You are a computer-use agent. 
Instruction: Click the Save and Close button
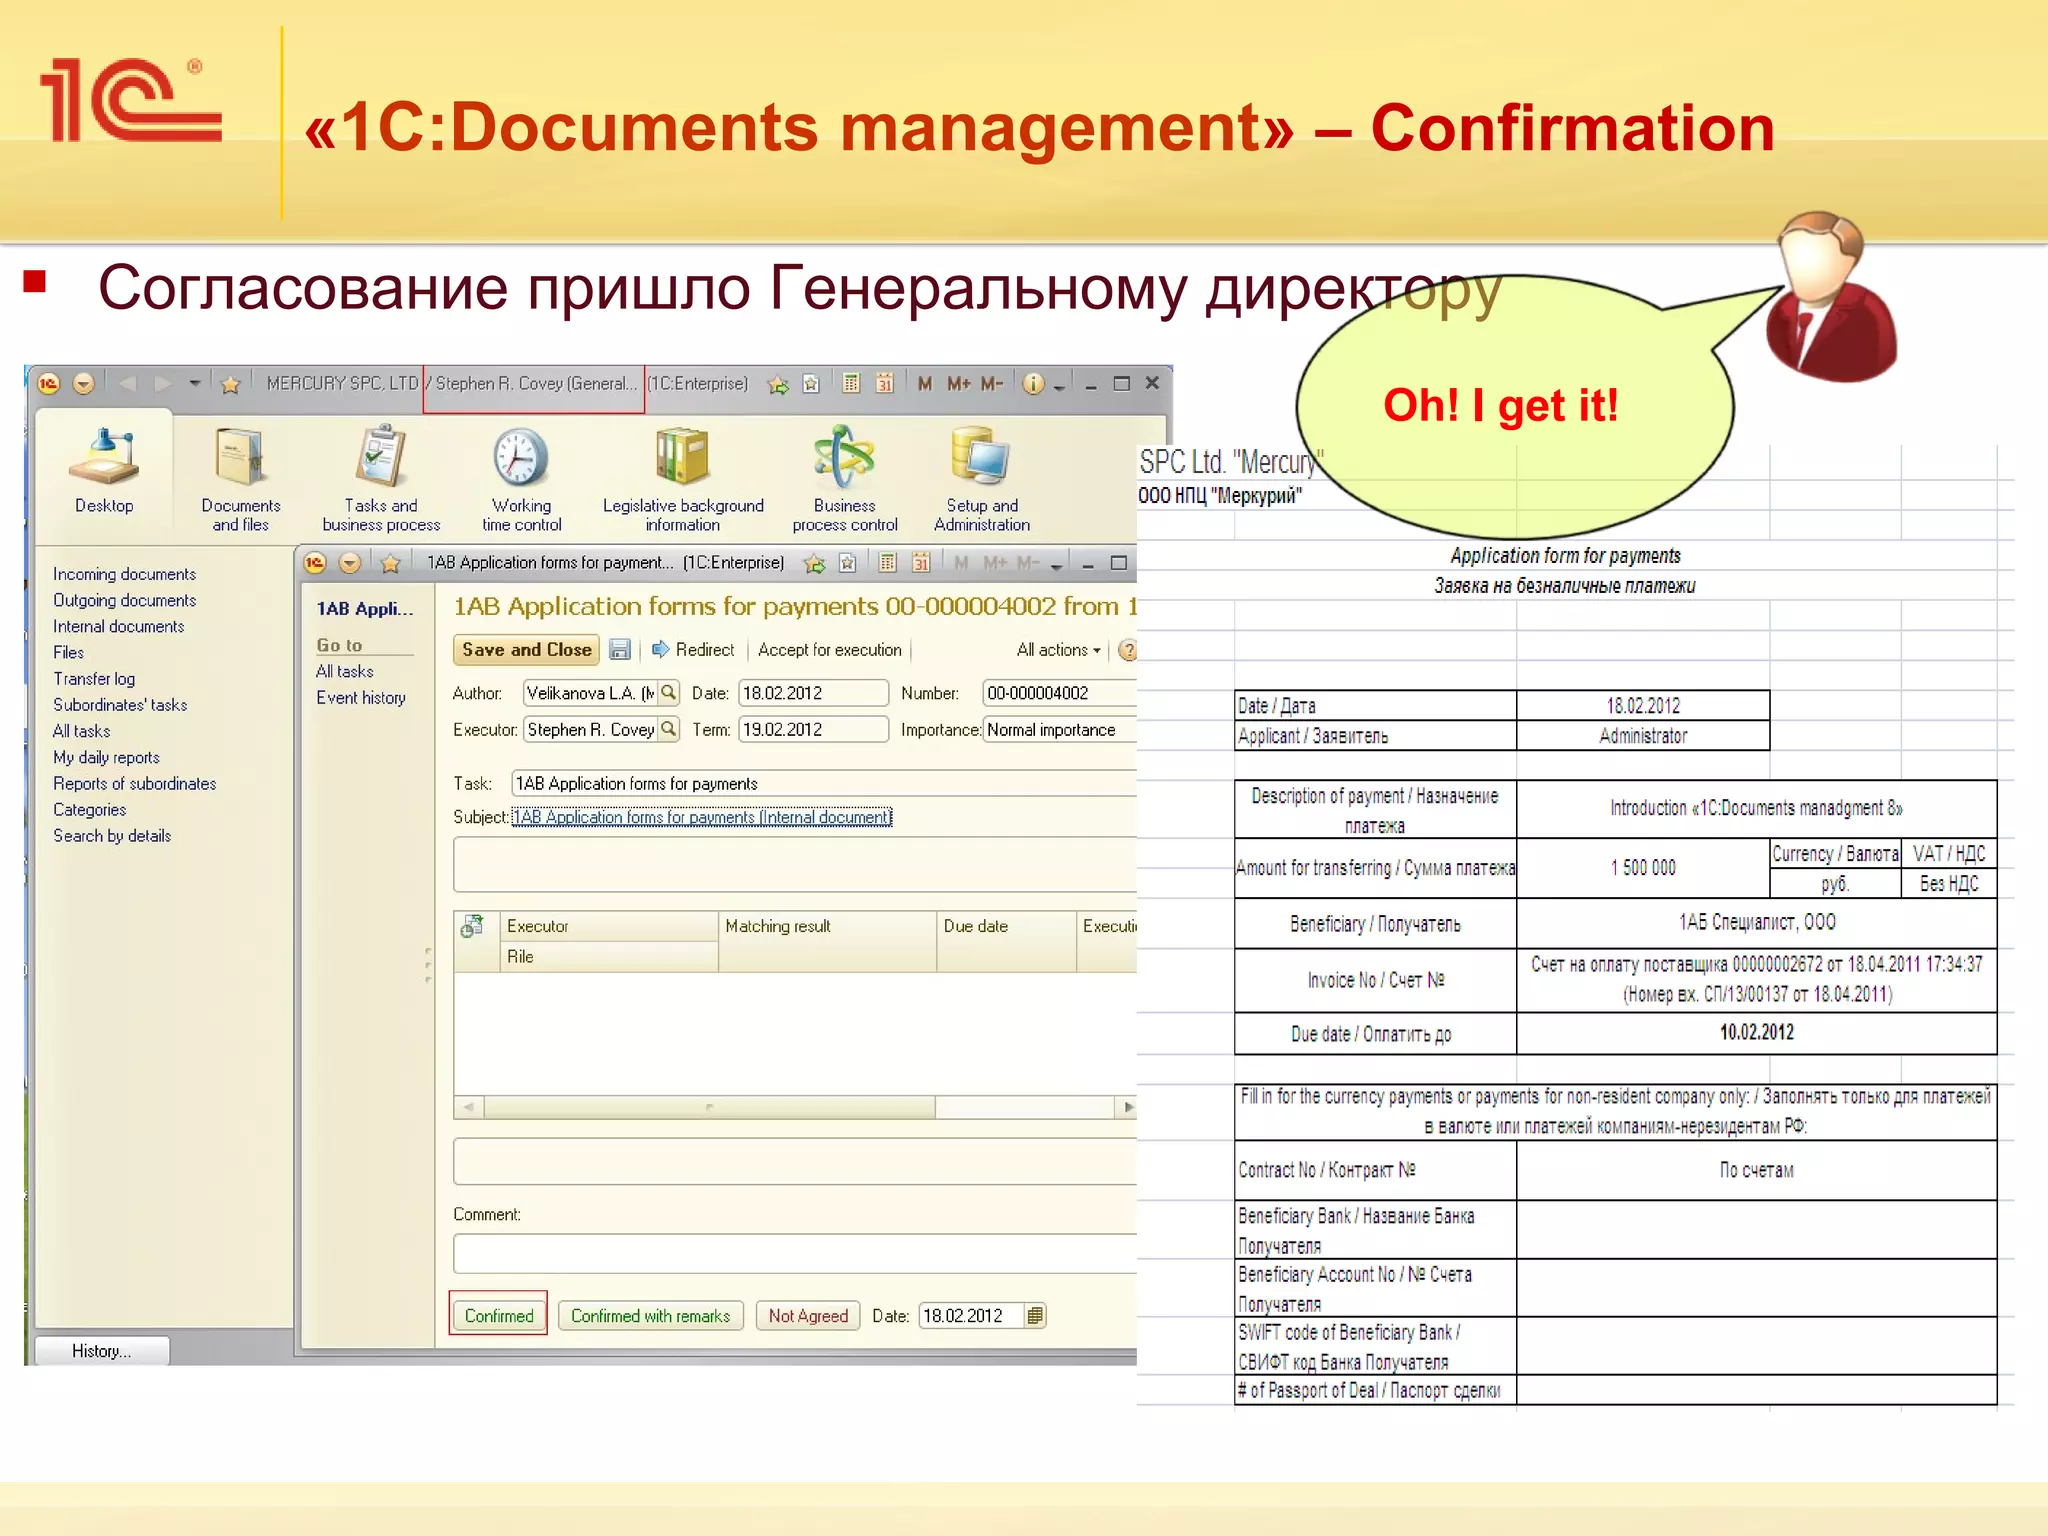(x=526, y=650)
